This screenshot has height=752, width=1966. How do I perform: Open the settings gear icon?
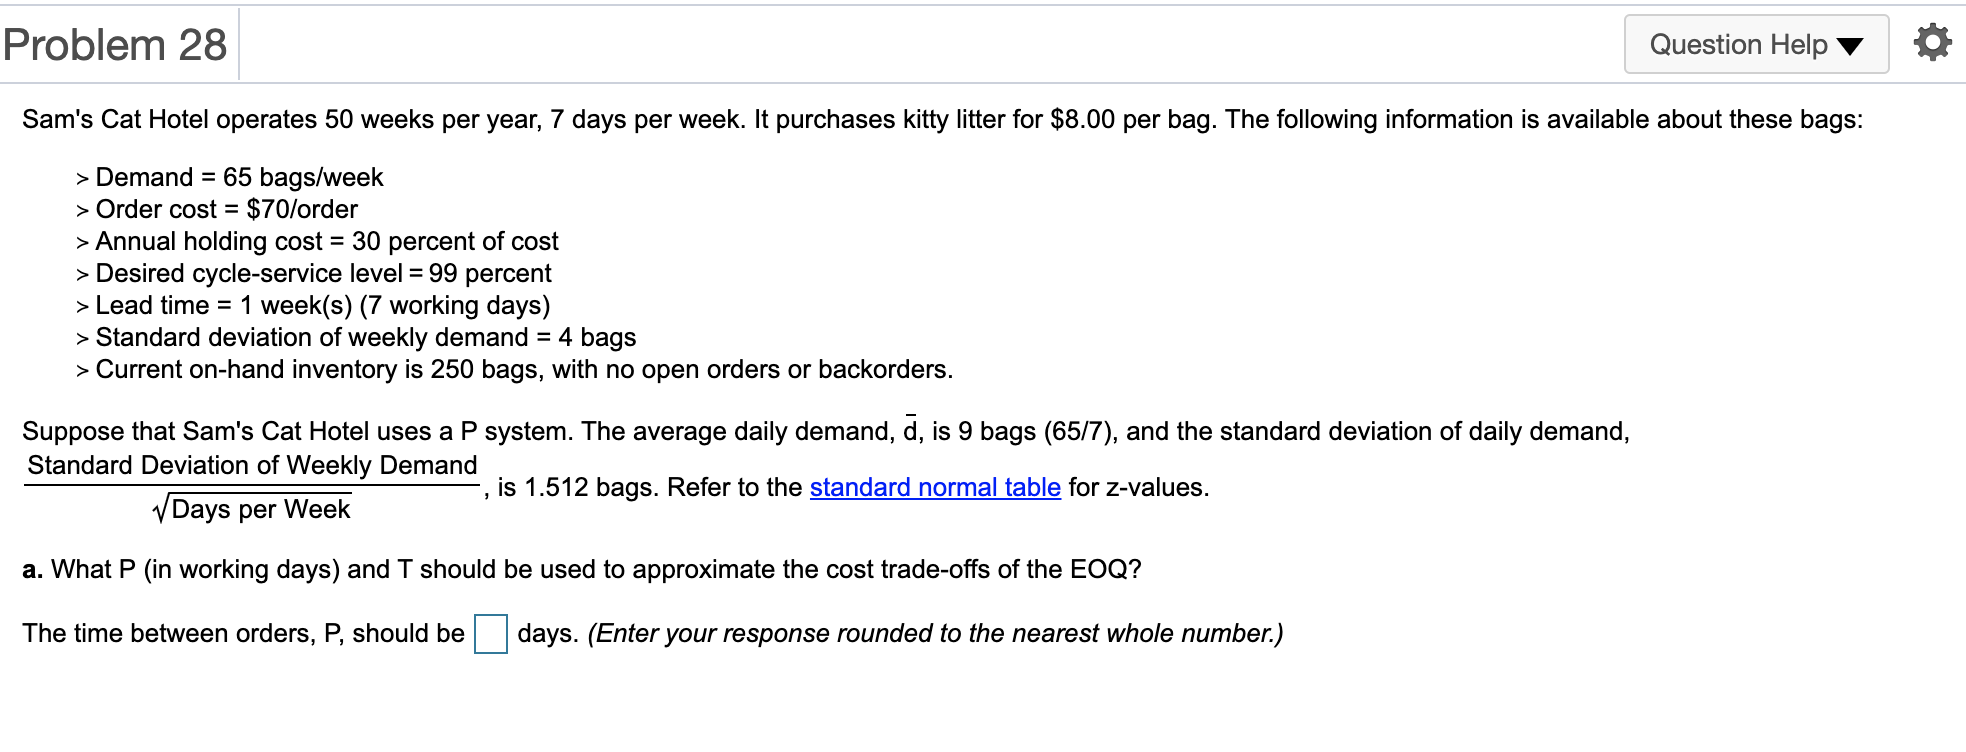point(1932,44)
